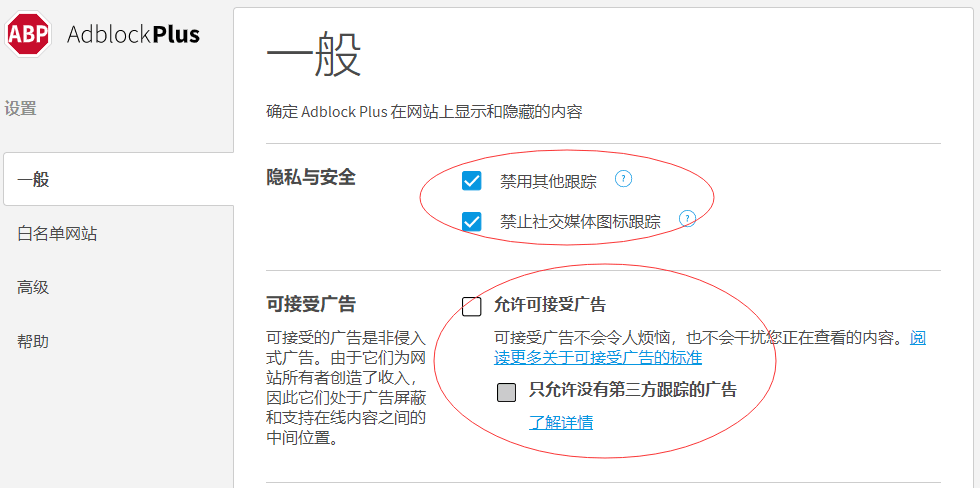Click the 隐私与安全 section heading

pos(311,177)
